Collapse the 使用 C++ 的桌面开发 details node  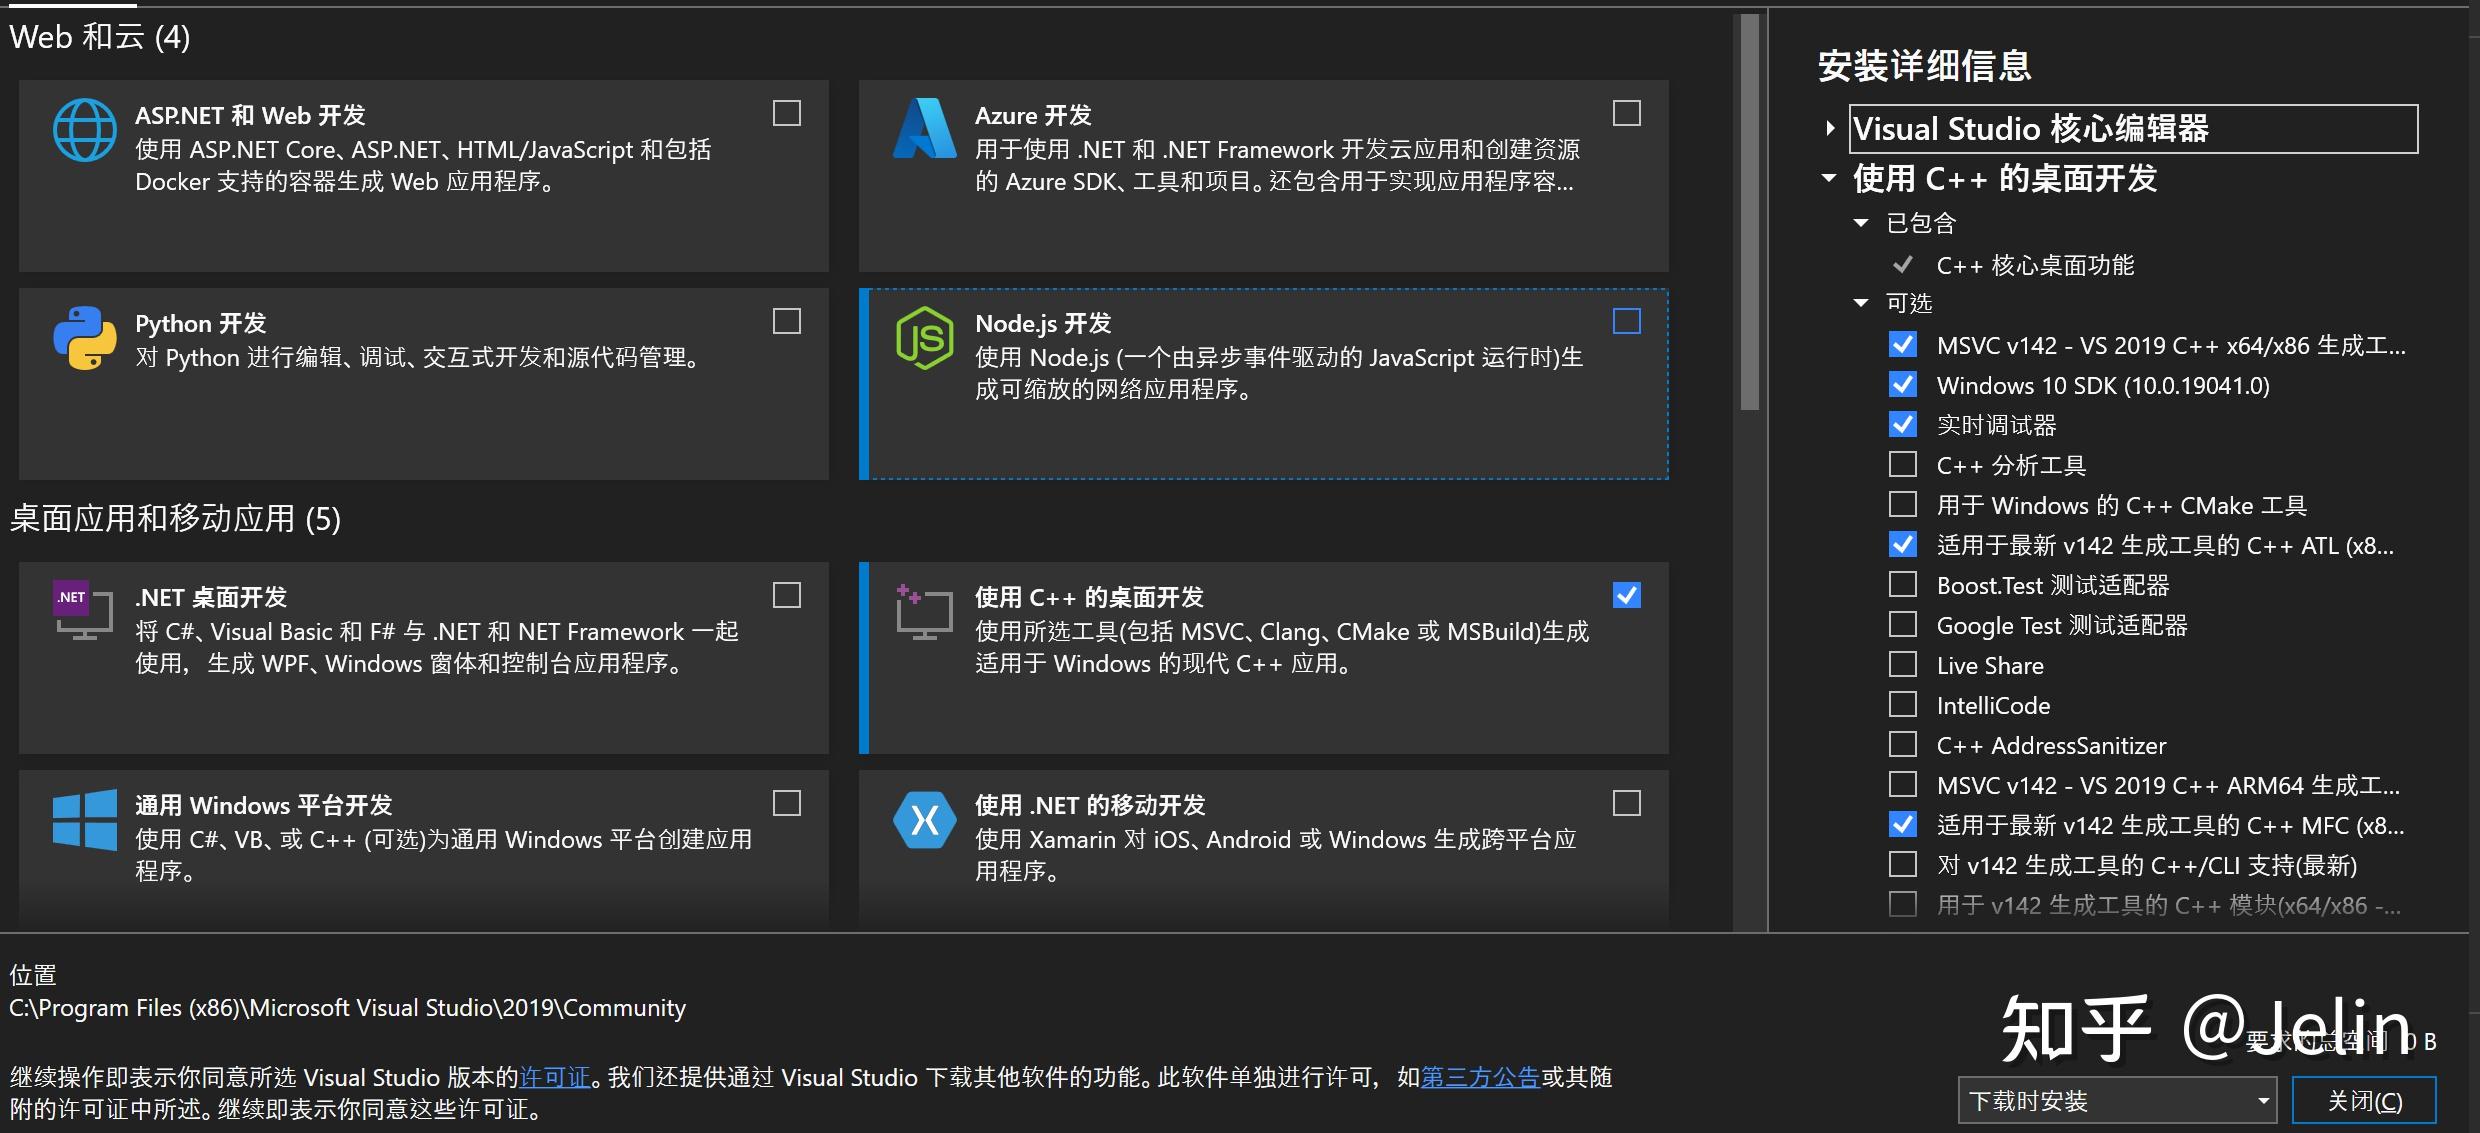(x=1829, y=178)
